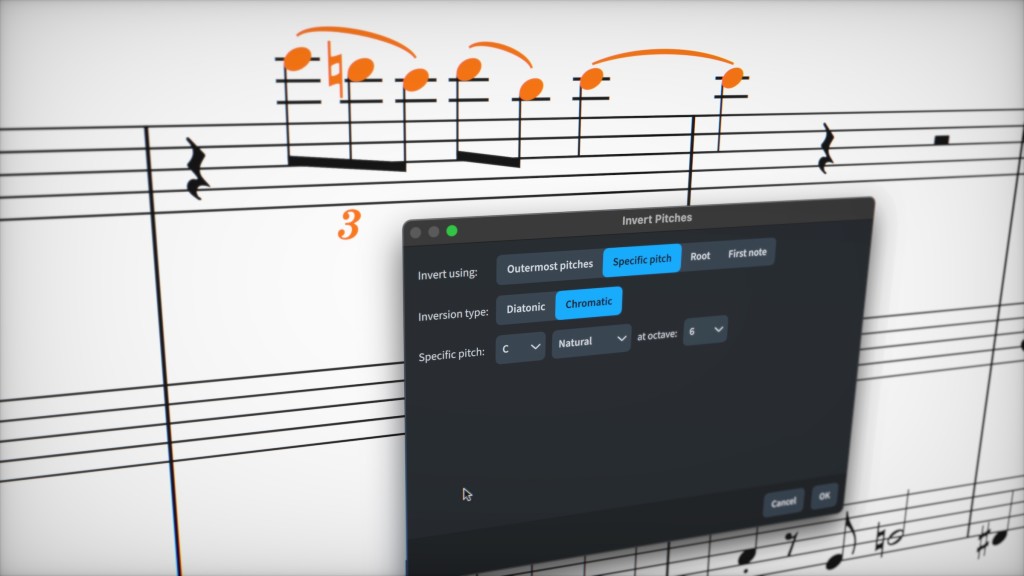1024x576 pixels.
Task: Switch invert mode to Root
Action: tap(700, 256)
